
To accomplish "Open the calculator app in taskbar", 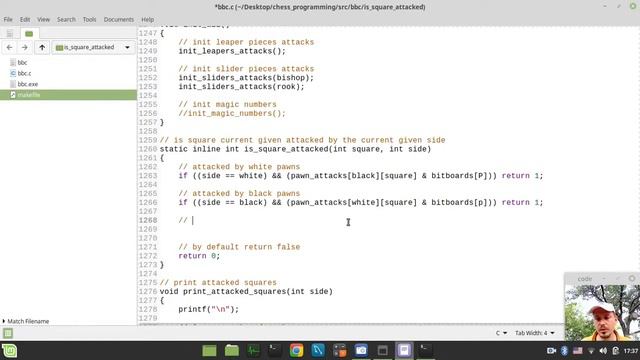I will pos(340,351).
